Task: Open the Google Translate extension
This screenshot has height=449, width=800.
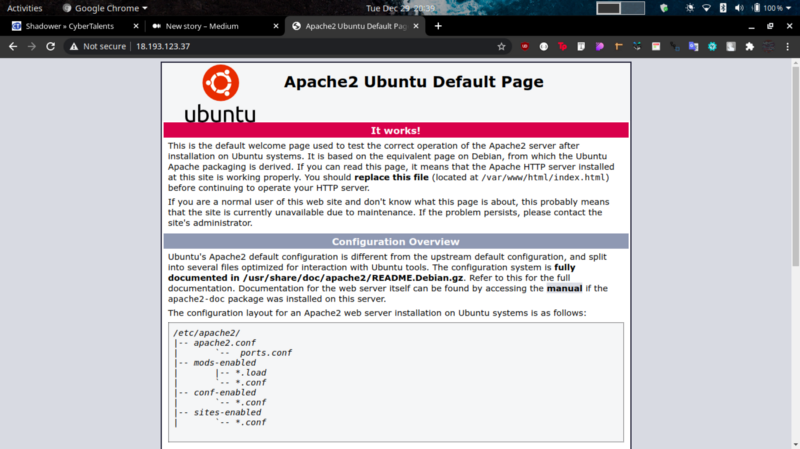Action: pos(693,46)
